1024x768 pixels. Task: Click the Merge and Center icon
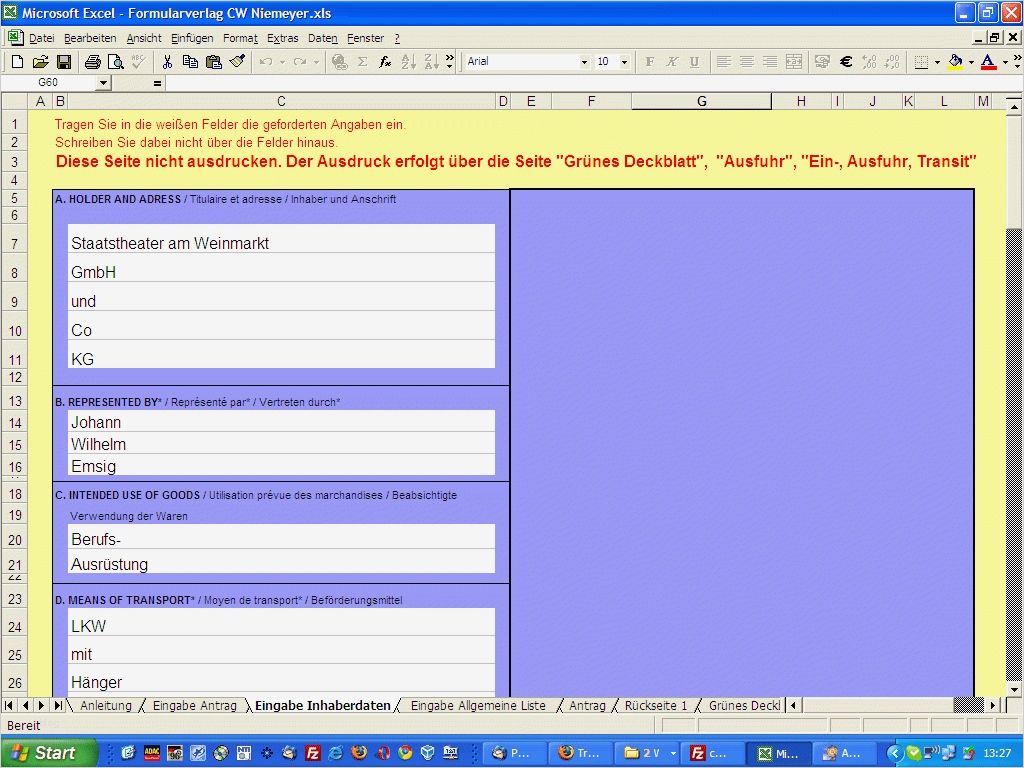pyautogui.click(x=793, y=62)
